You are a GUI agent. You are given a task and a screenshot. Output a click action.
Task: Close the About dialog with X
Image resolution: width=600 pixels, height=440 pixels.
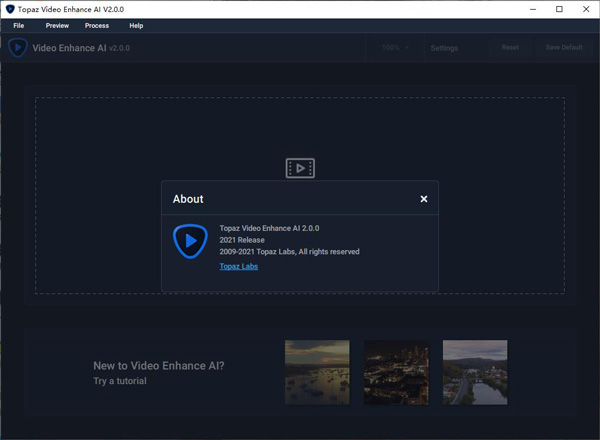[424, 199]
